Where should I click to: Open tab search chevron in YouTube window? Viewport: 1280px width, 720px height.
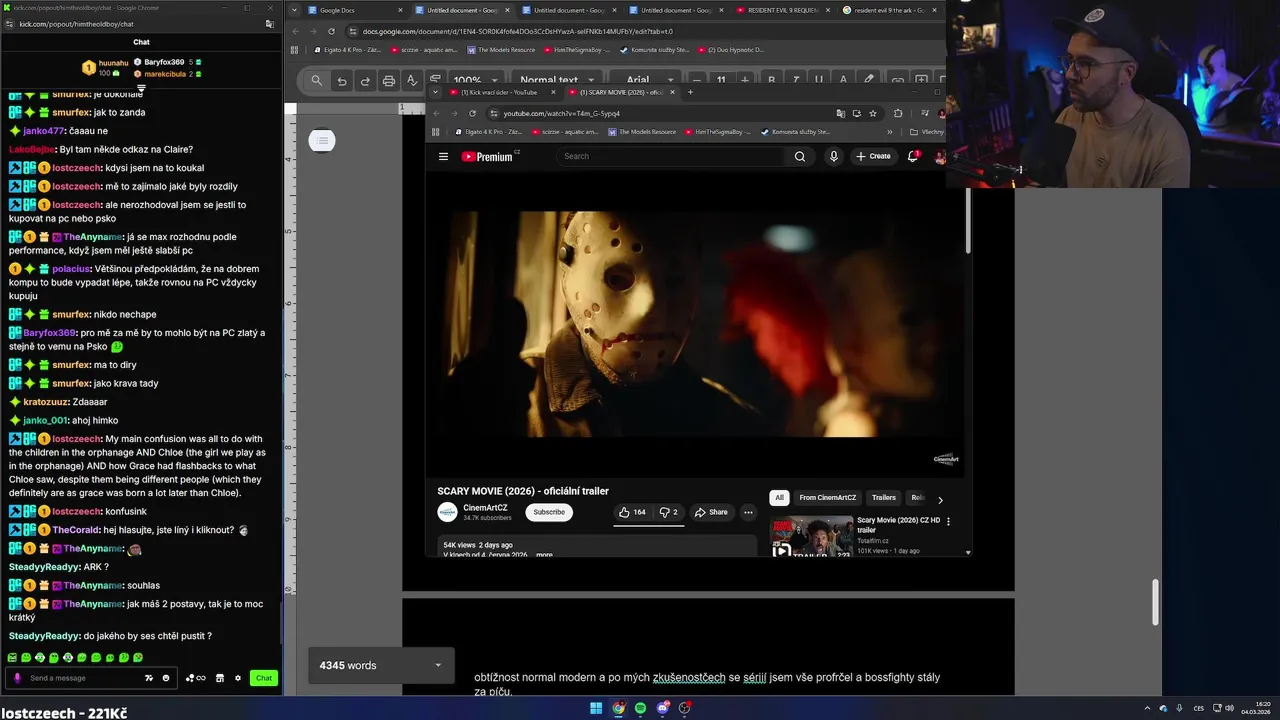pos(435,92)
